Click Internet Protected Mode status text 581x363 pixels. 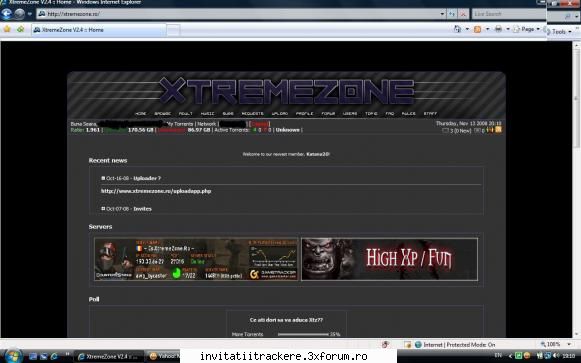tap(459, 344)
